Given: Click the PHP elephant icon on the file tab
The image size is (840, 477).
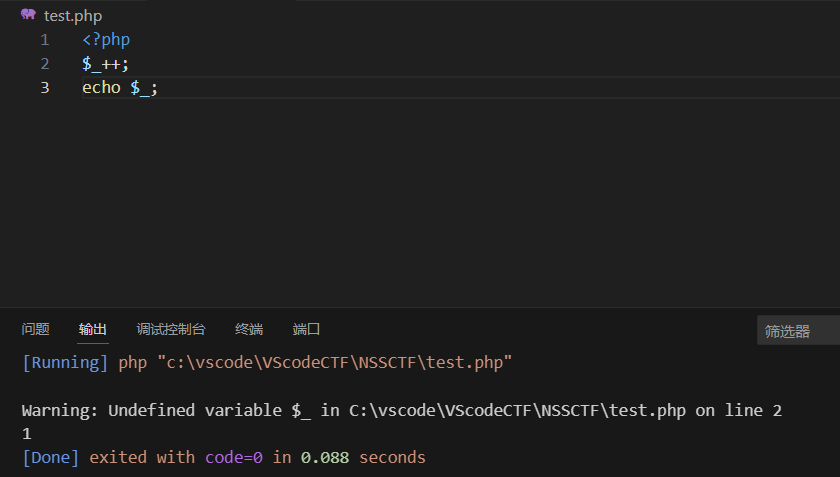Looking at the screenshot, I should tap(28, 15).
